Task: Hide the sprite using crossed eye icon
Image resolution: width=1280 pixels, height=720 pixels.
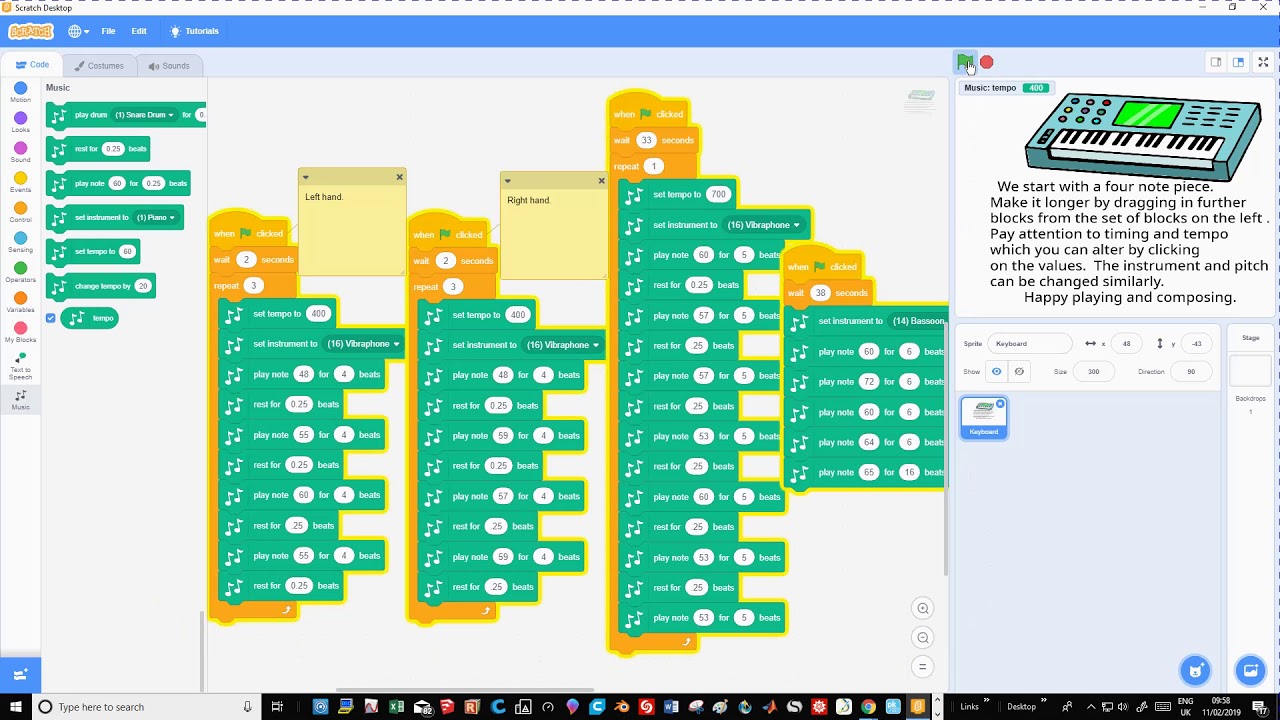Action: (x=1019, y=371)
